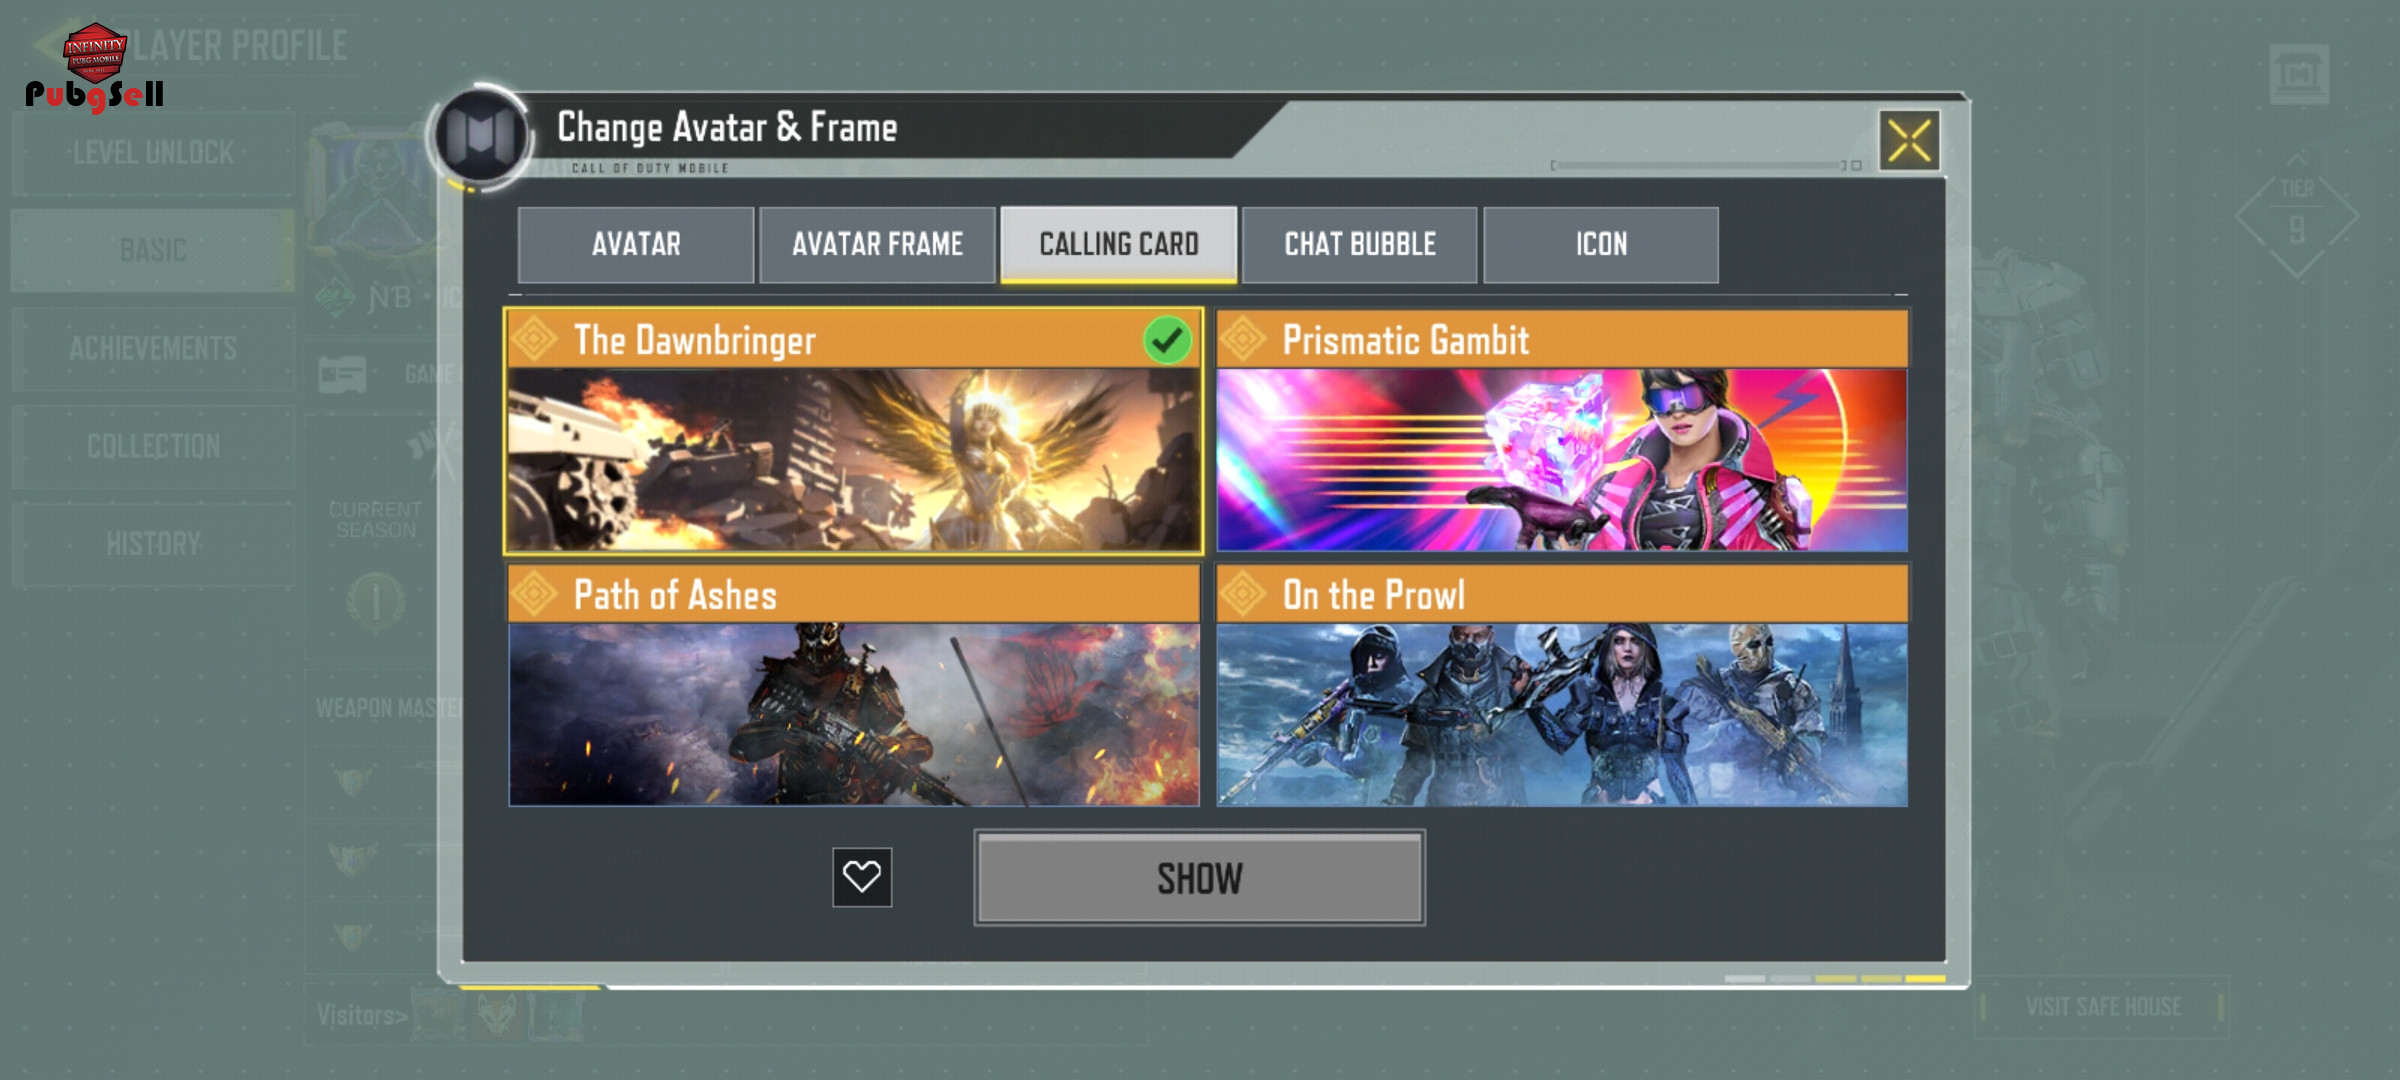Select the Calling Card tab
The width and height of the screenshot is (2400, 1080).
point(1119,245)
